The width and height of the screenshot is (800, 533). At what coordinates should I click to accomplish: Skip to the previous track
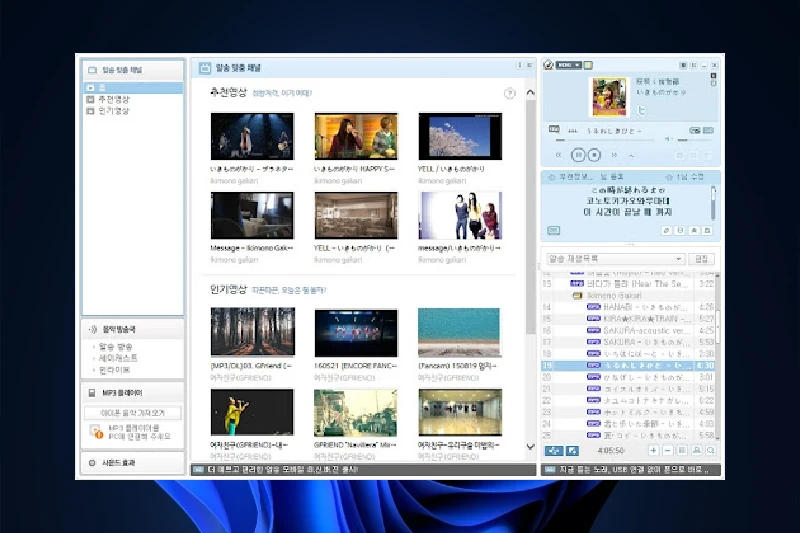(559, 155)
